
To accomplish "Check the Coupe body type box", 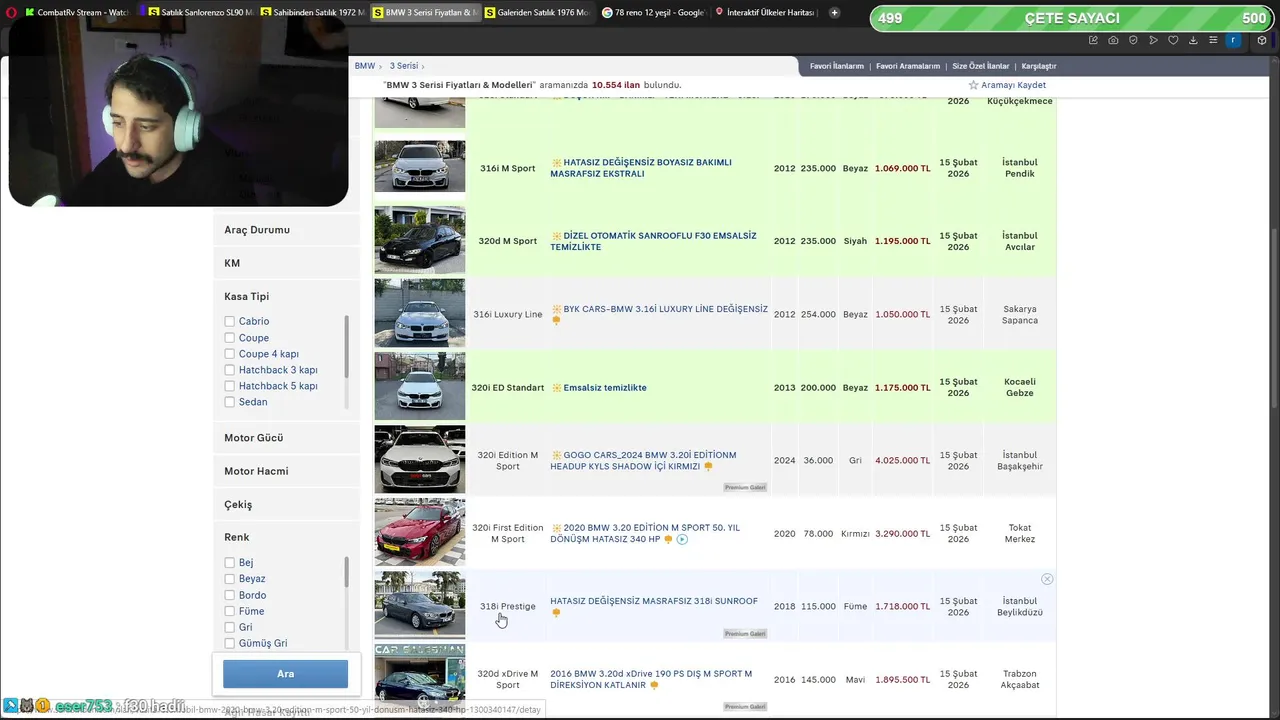I will 230,338.
